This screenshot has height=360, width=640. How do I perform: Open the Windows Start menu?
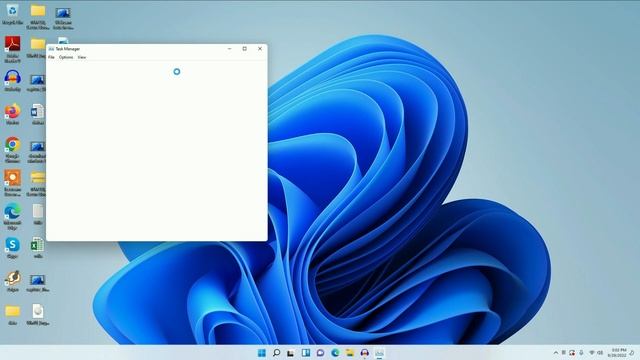click(262, 353)
